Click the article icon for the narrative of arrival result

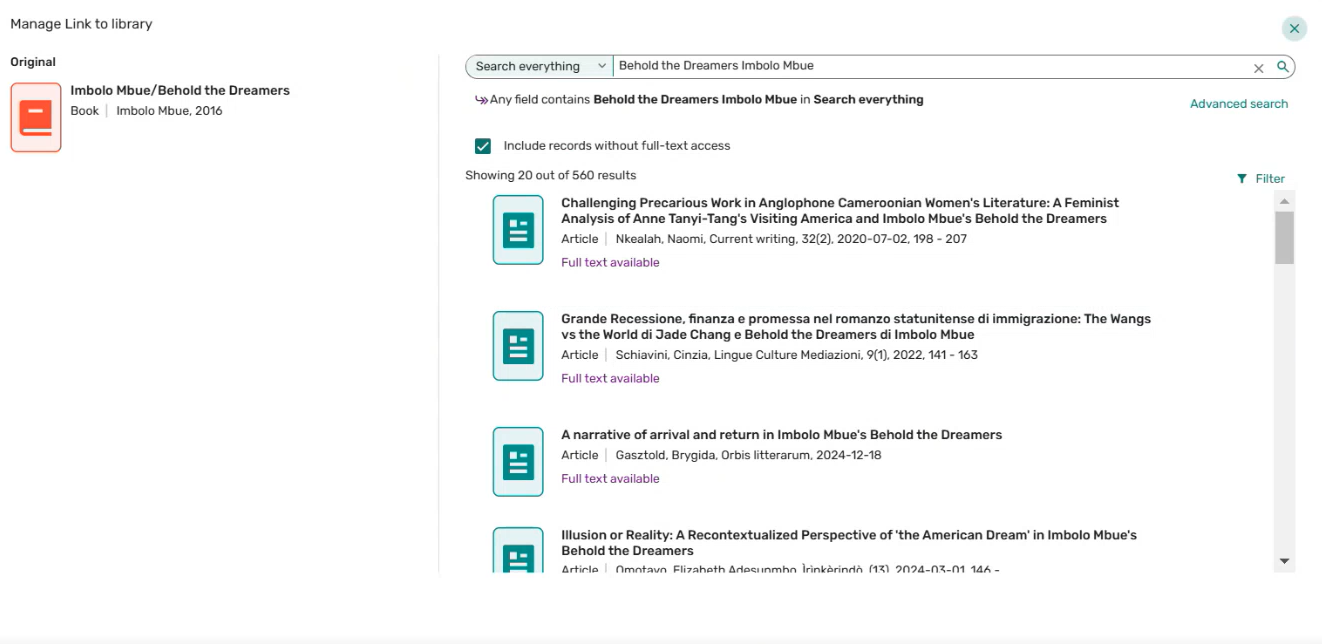coord(518,462)
